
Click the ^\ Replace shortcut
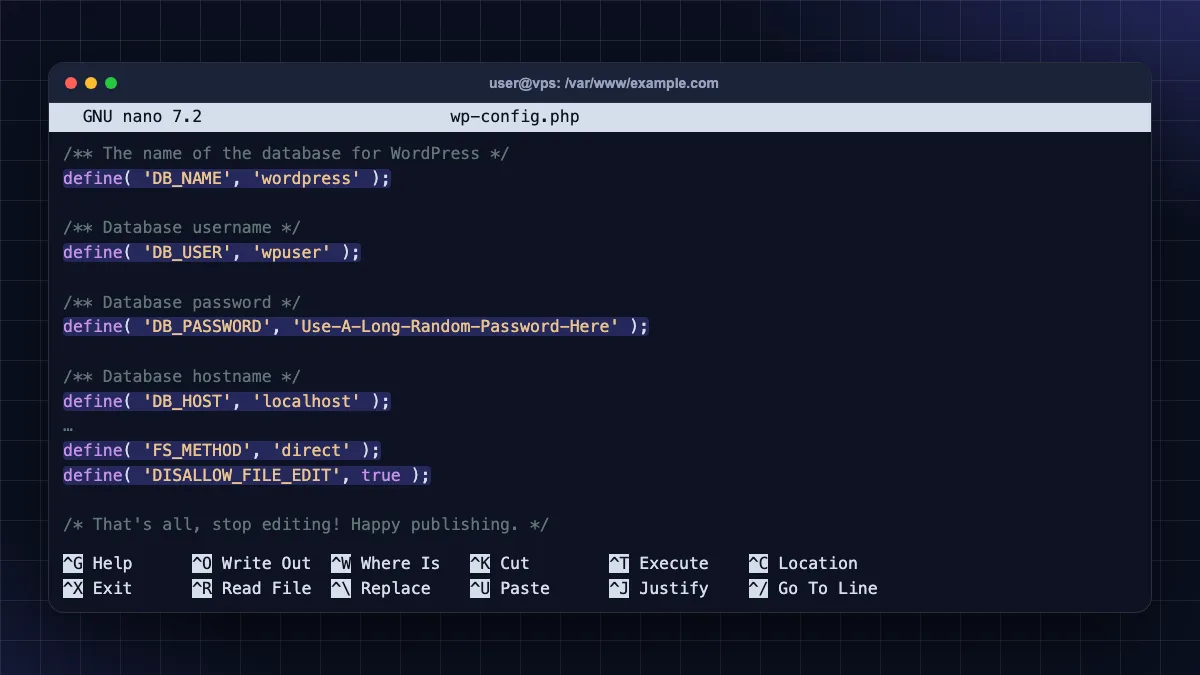pos(381,588)
